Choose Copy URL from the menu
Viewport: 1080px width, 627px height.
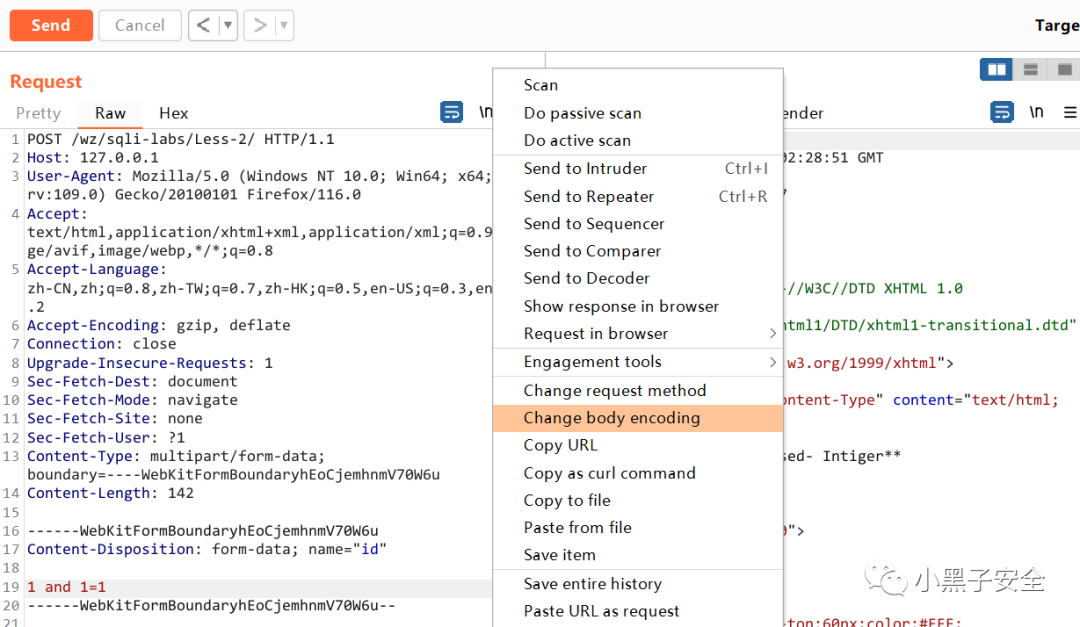[x=638, y=446]
